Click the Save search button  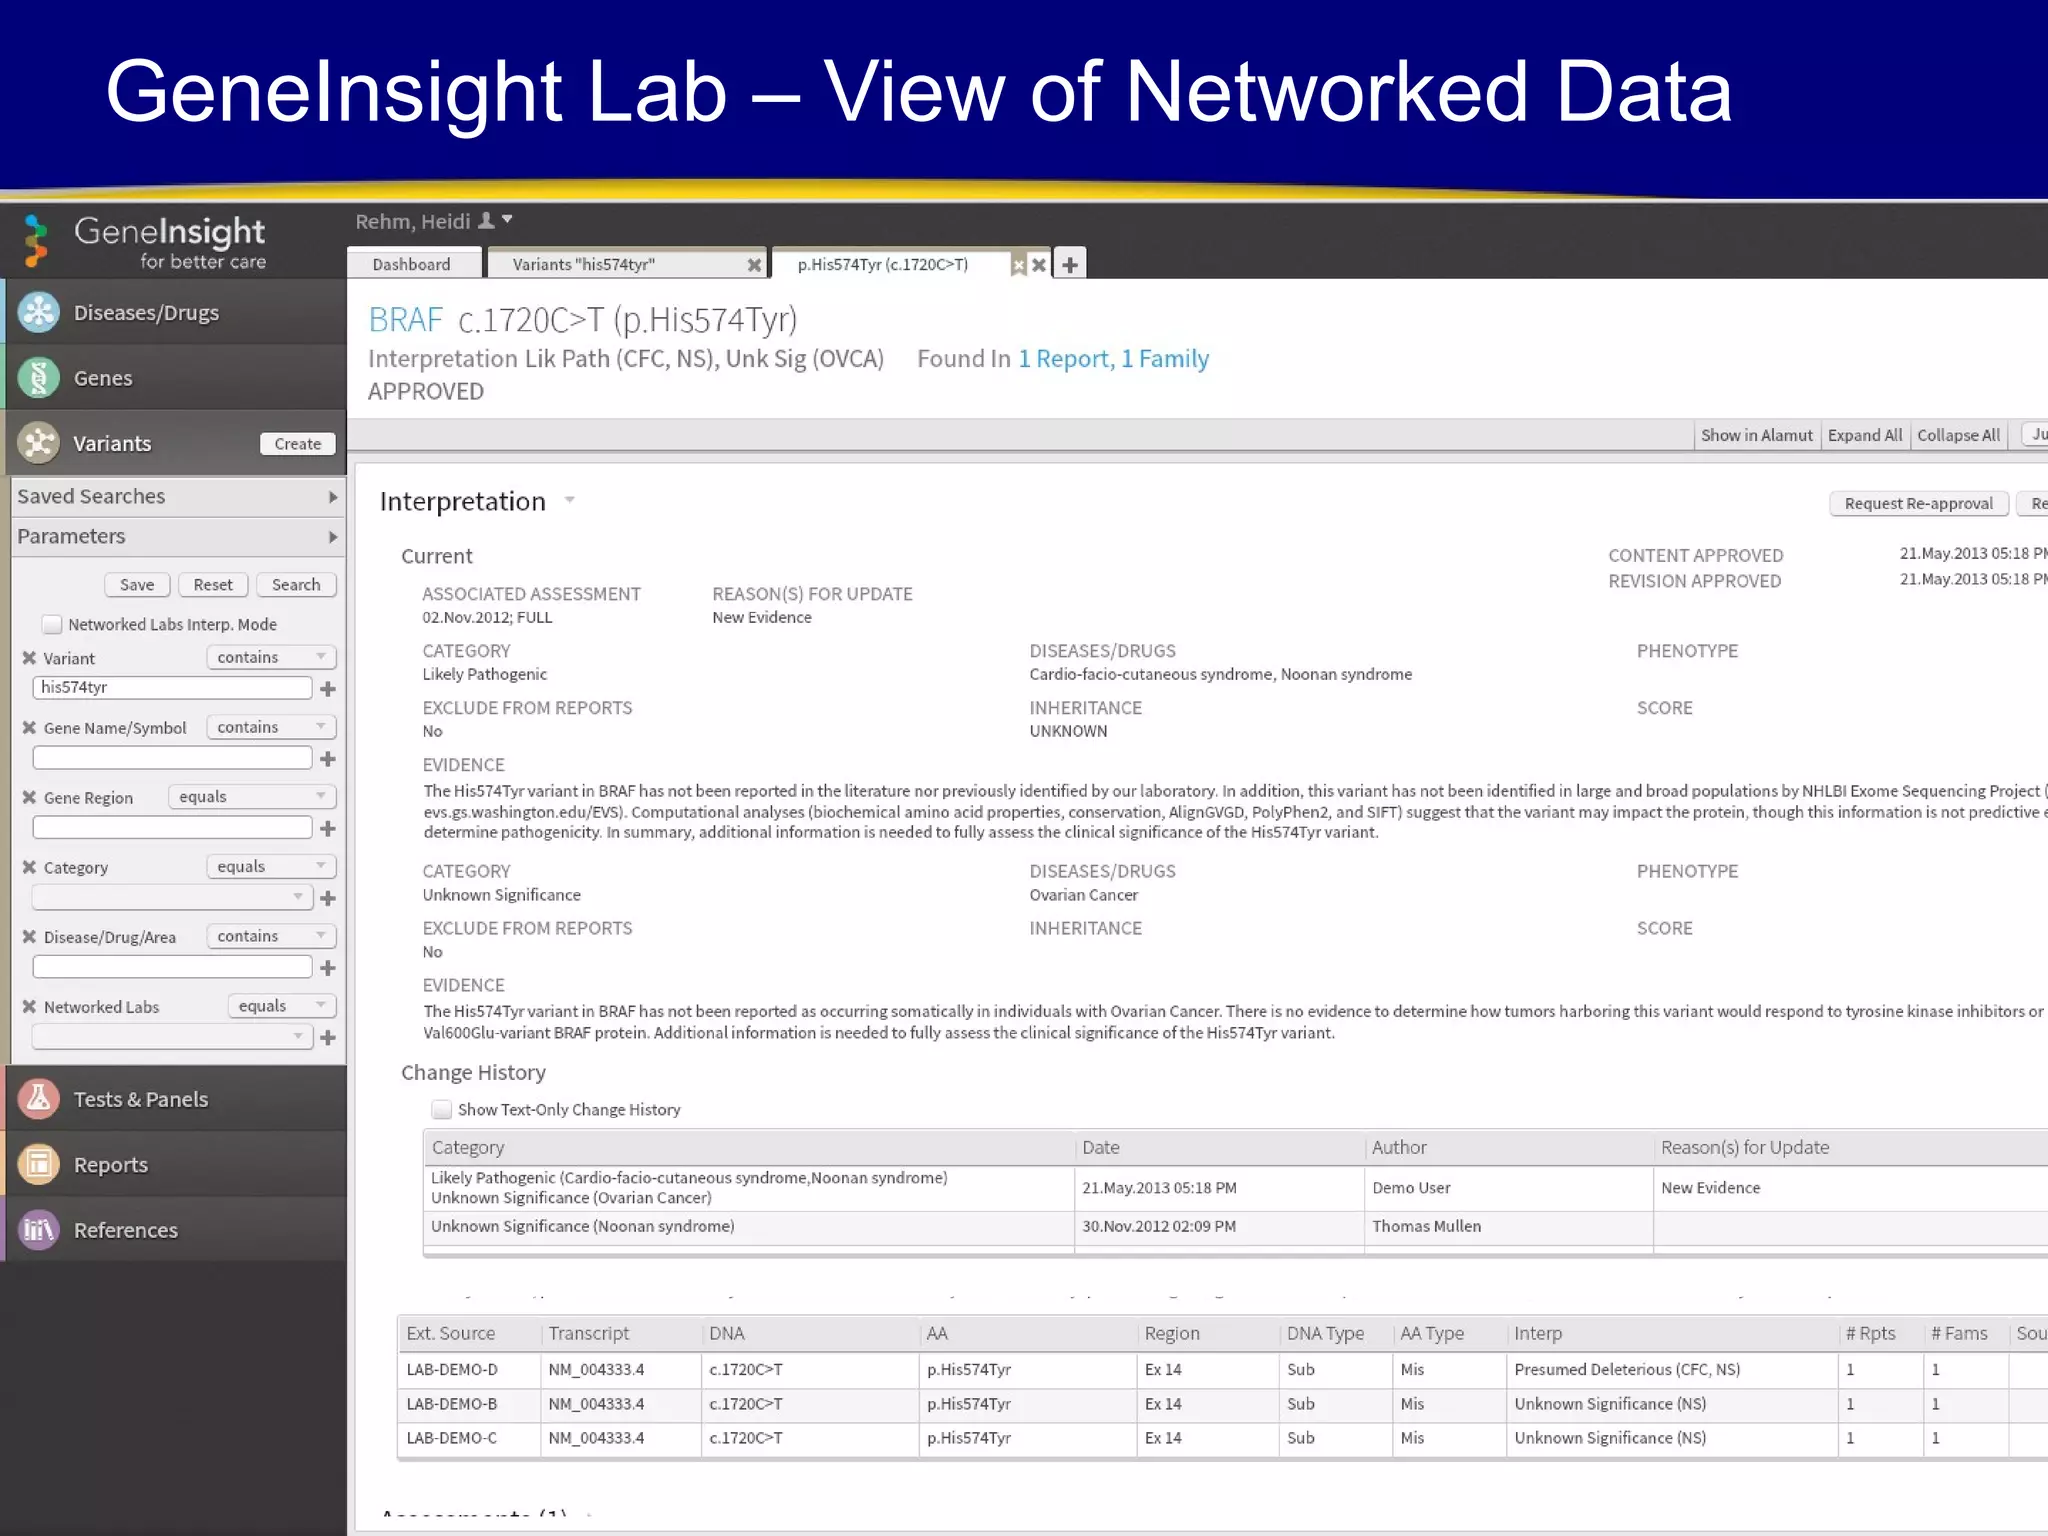click(137, 585)
